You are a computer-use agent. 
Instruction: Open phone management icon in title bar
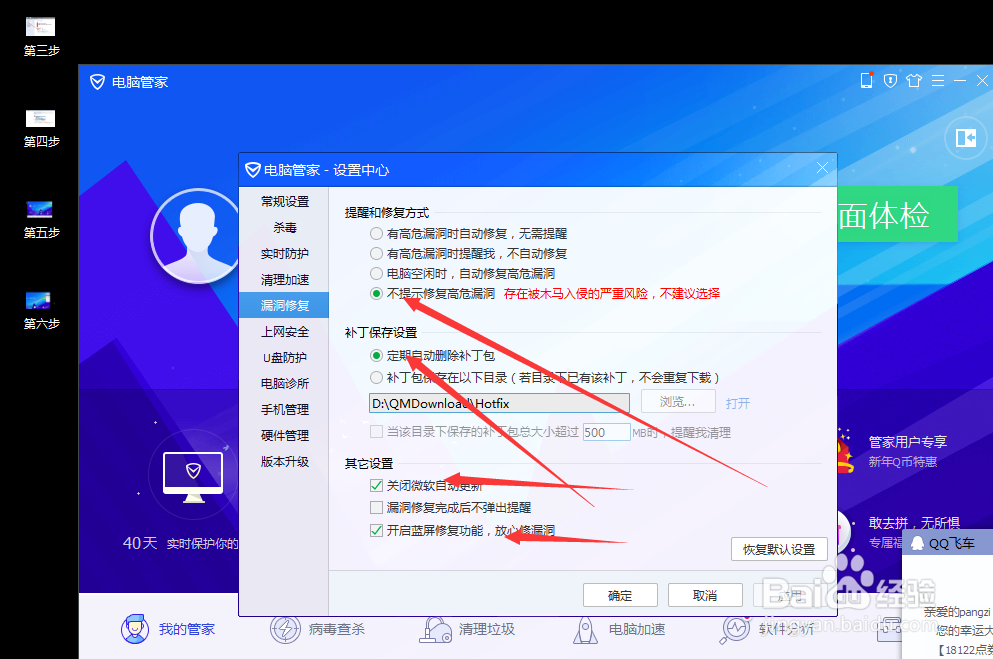pos(865,81)
